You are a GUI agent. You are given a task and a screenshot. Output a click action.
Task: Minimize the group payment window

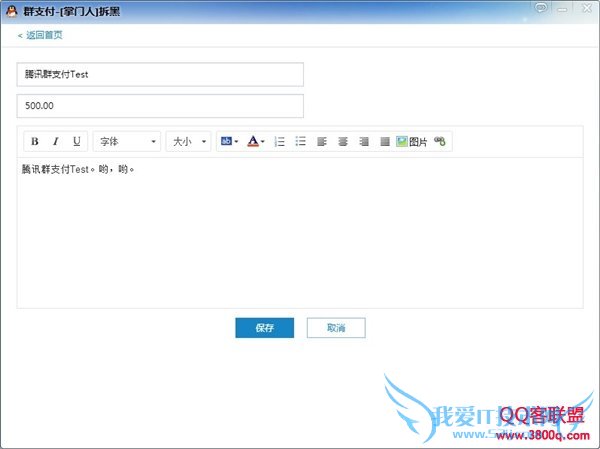click(562, 9)
